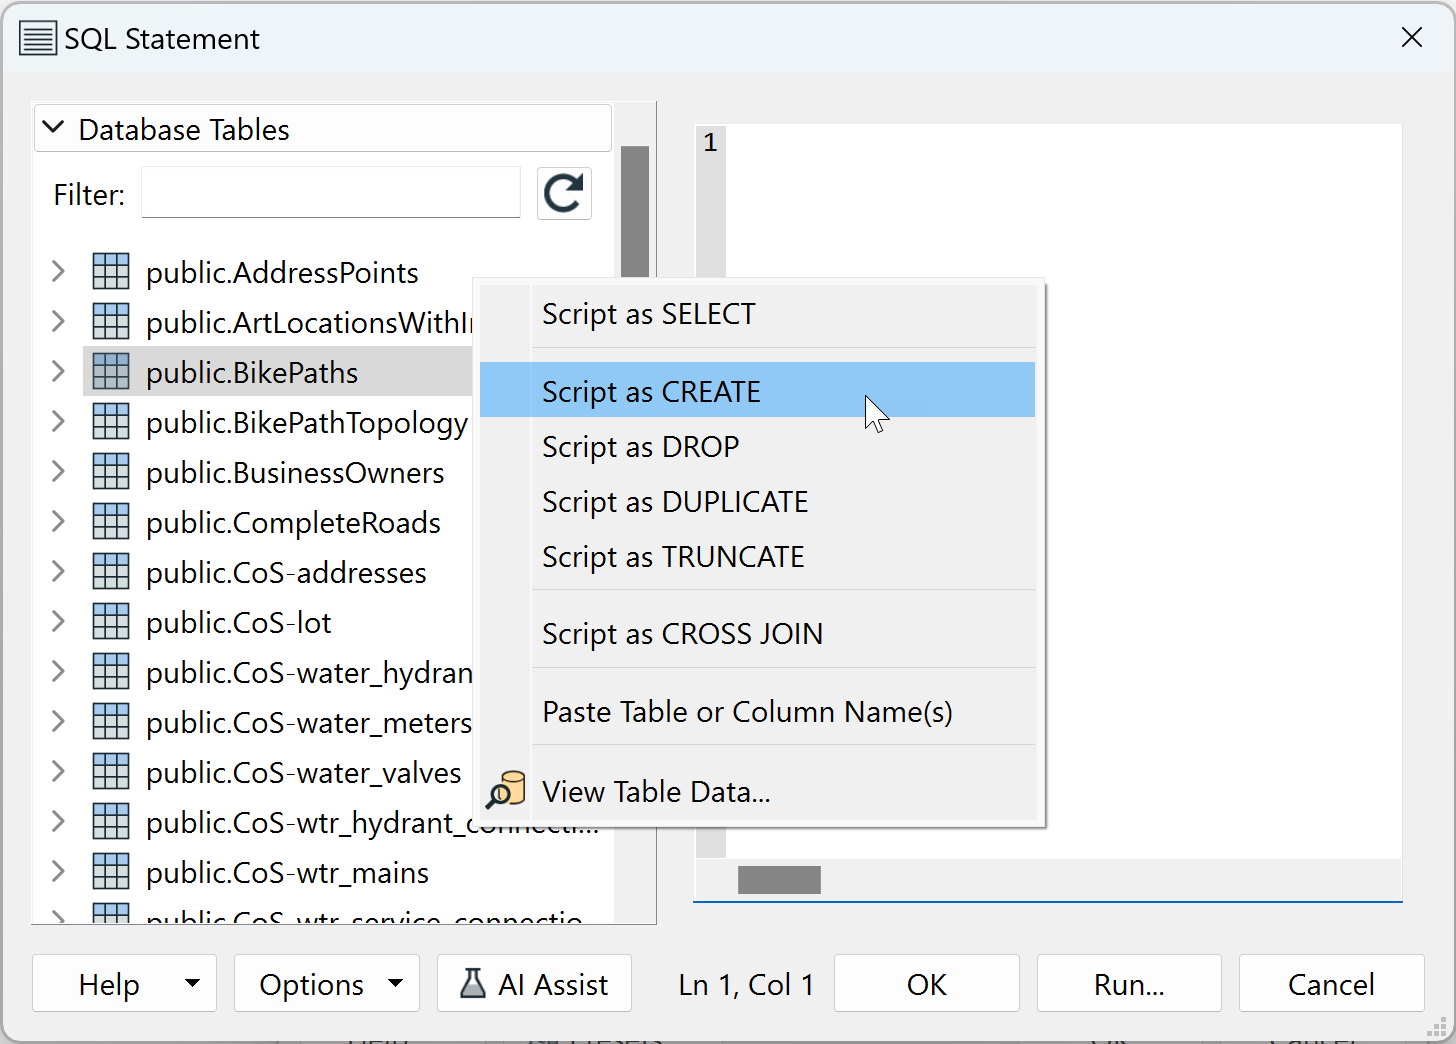Choose Script as CREATE from context menu
The image size is (1456, 1044).
tap(651, 391)
